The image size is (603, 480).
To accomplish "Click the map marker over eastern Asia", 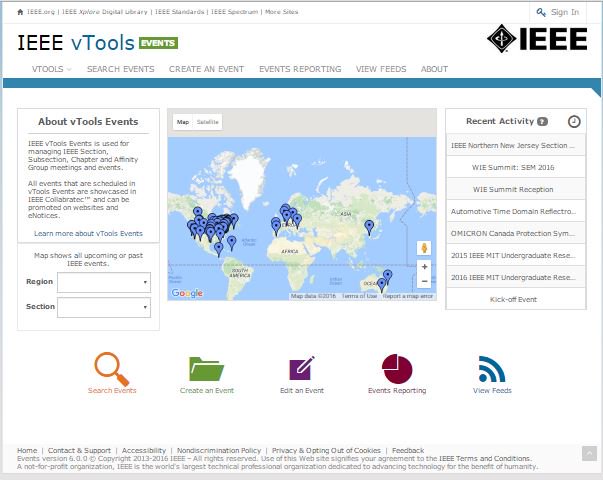I will pyautogui.click(x=369, y=227).
